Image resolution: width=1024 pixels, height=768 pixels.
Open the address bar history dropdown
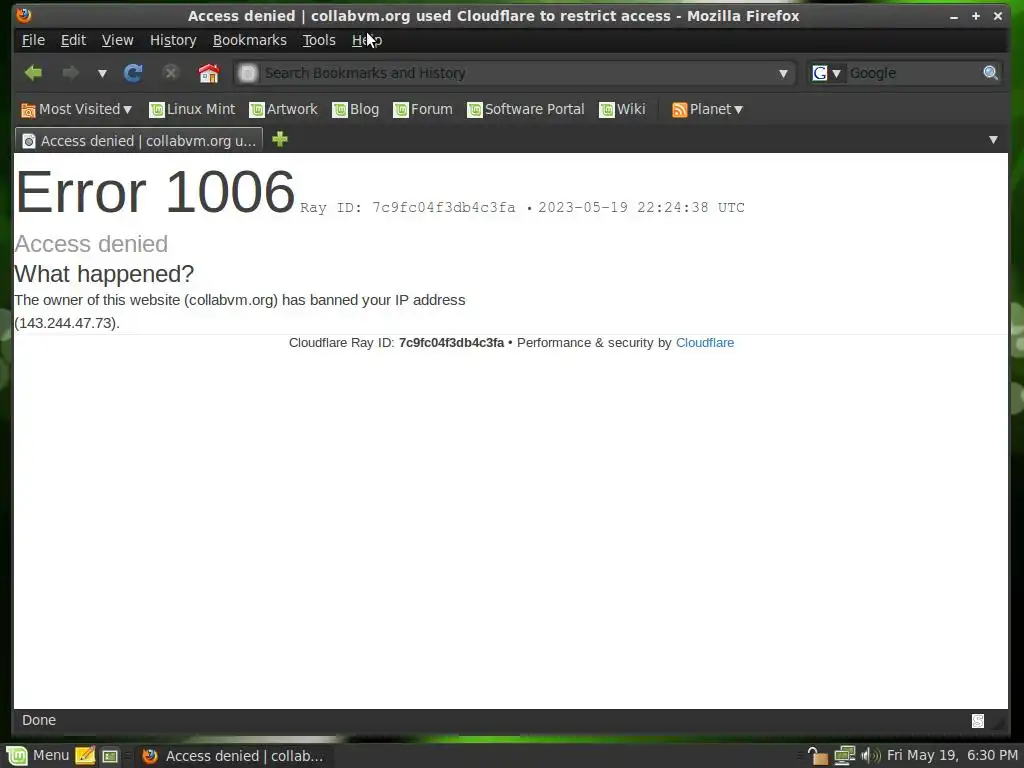784,74
